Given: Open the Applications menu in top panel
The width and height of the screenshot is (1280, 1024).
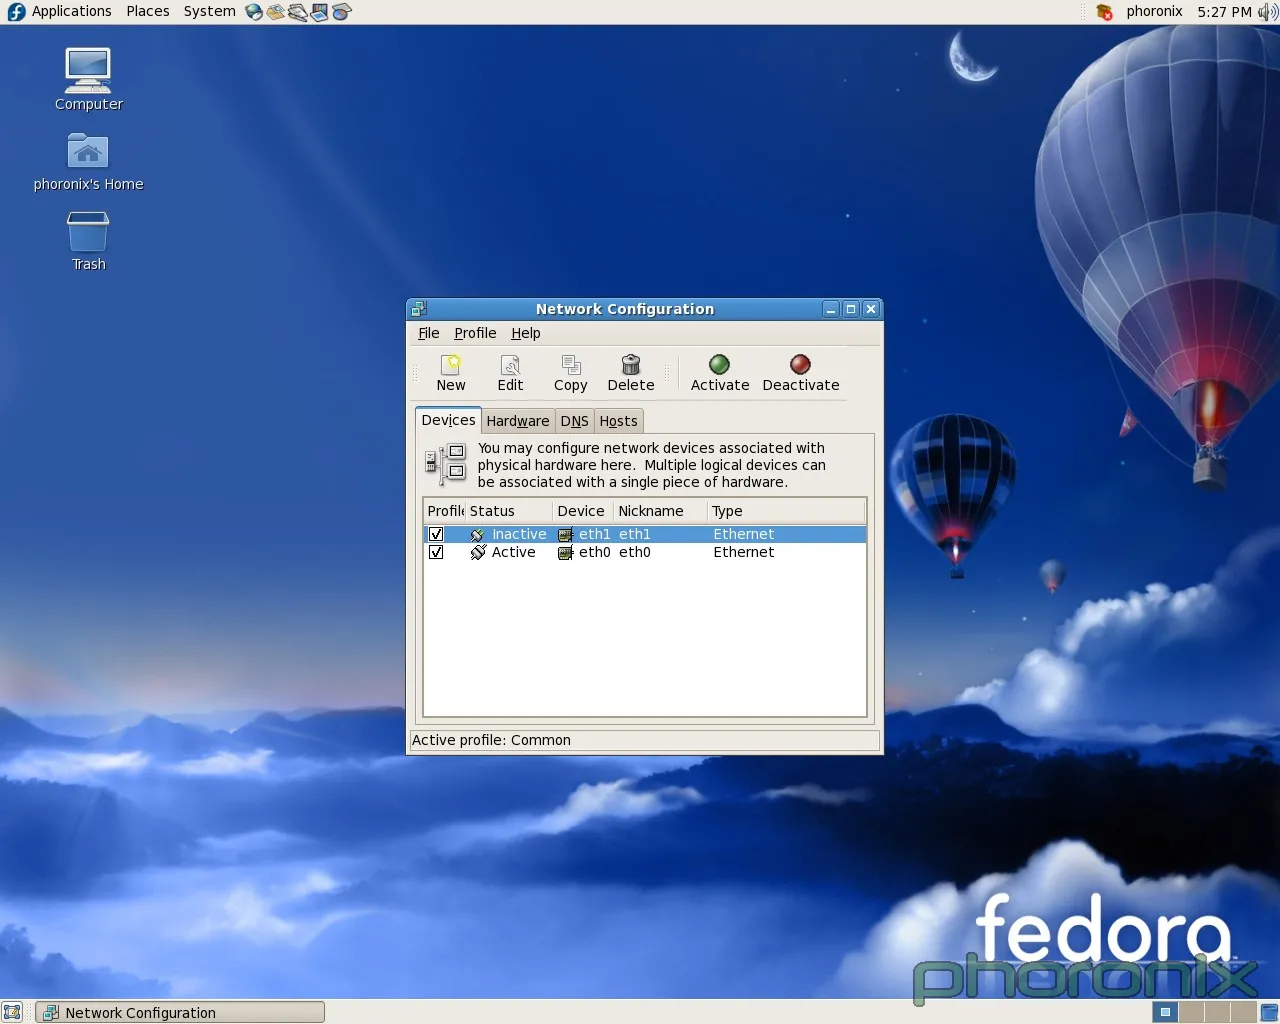Looking at the screenshot, I should pos(71,11).
